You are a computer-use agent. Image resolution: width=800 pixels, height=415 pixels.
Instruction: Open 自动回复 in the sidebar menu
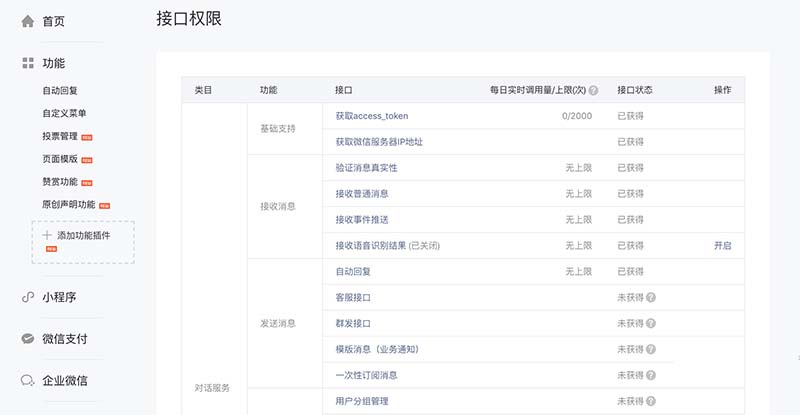click(60, 90)
